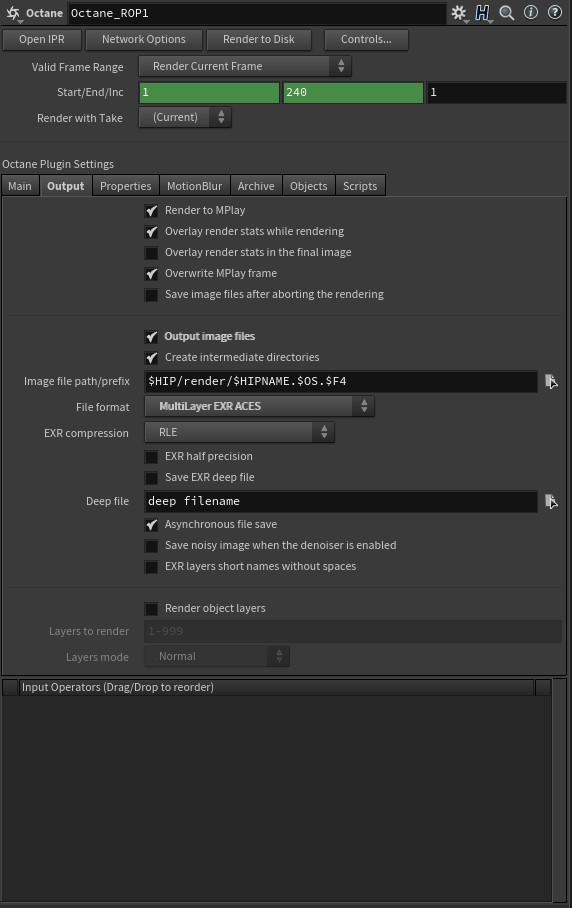This screenshot has height=908, width=572.
Task: Click the Image file path/prefix field
Action: (x=340, y=381)
